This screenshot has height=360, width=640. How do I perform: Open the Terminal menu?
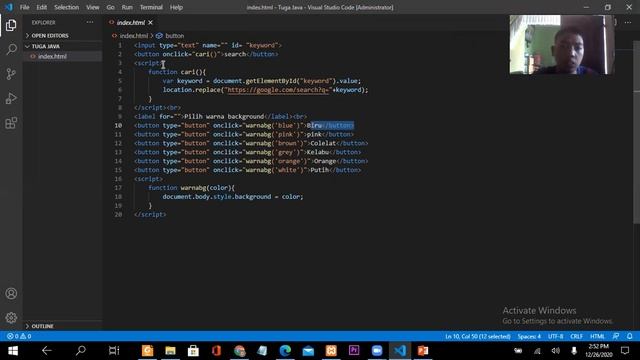click(x=151, y=7)
